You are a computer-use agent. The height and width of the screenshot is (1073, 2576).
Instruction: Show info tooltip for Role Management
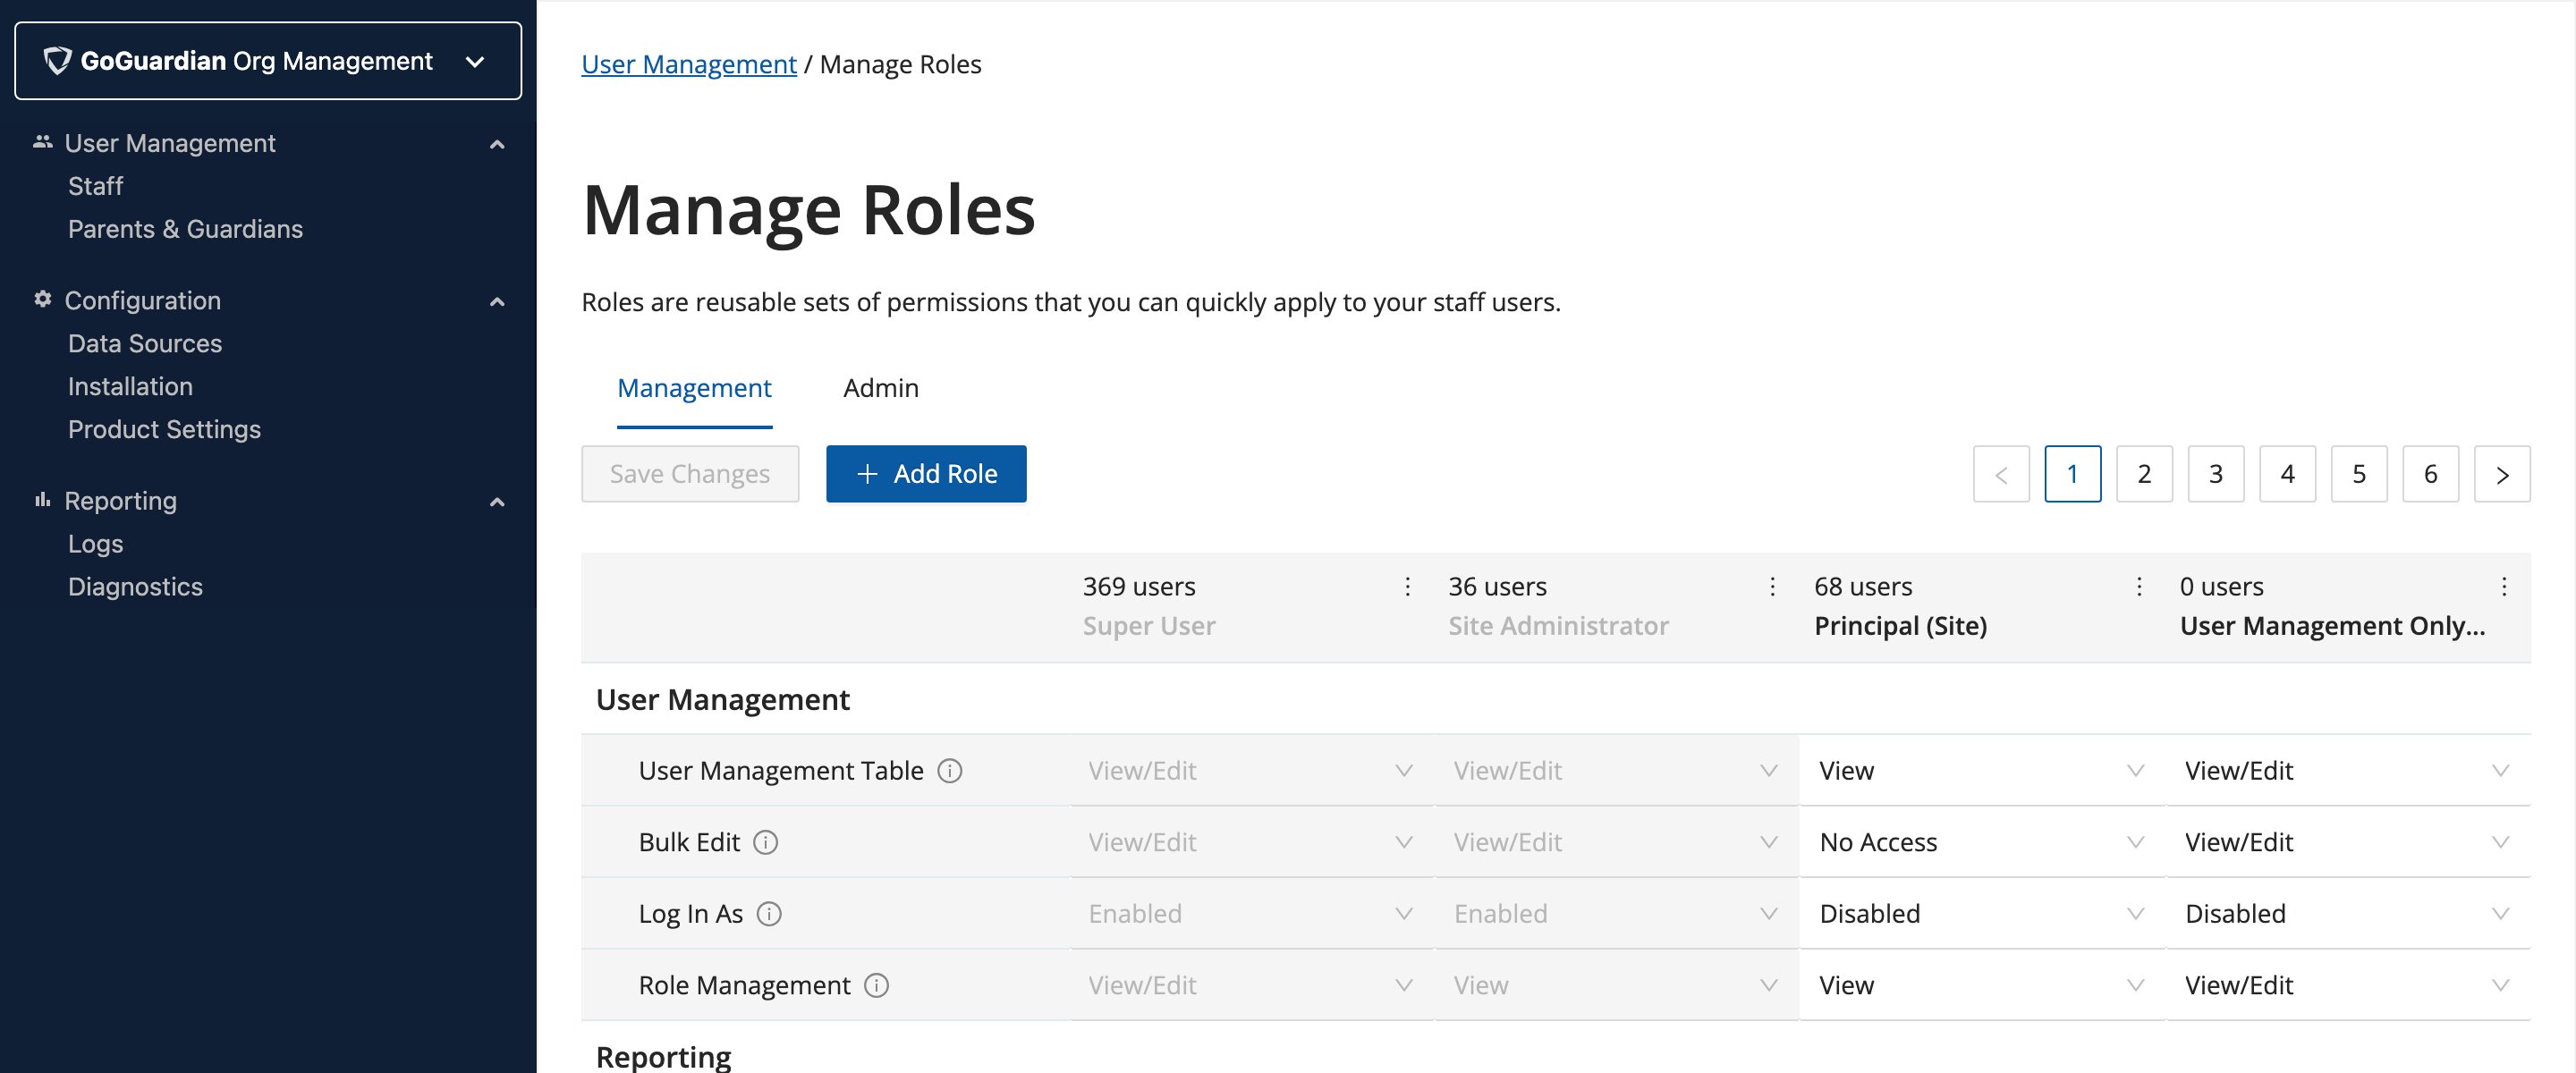(x=876, y=986)
